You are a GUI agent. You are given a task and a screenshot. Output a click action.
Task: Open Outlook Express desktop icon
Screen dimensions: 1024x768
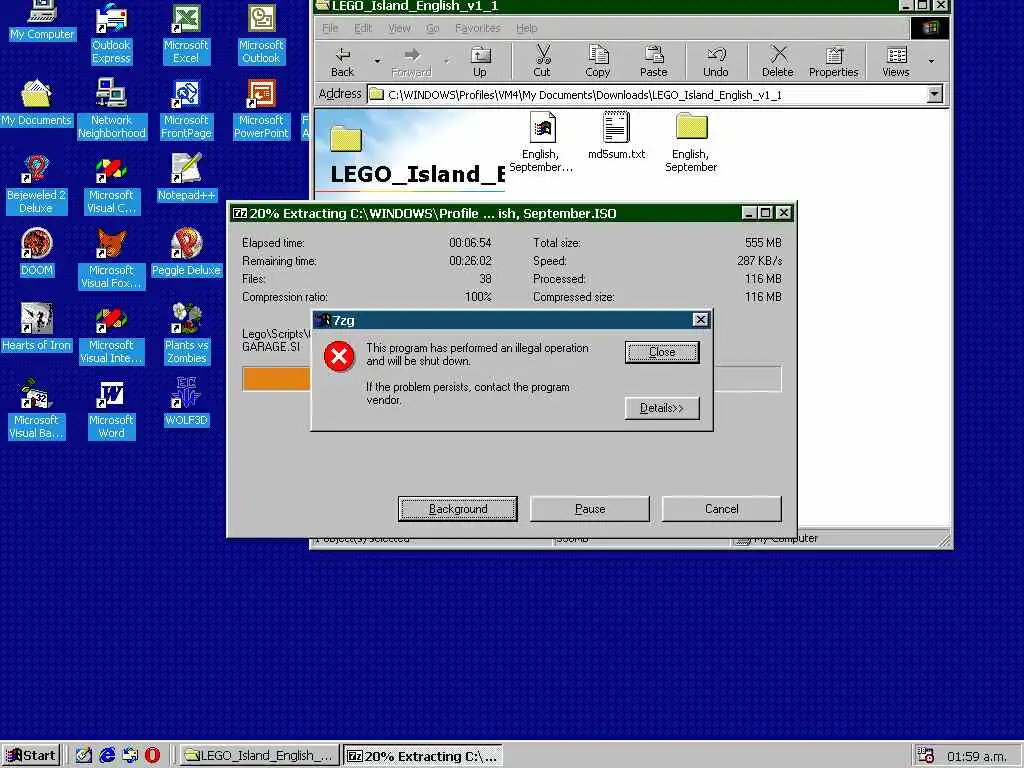[x=111, y=33]
